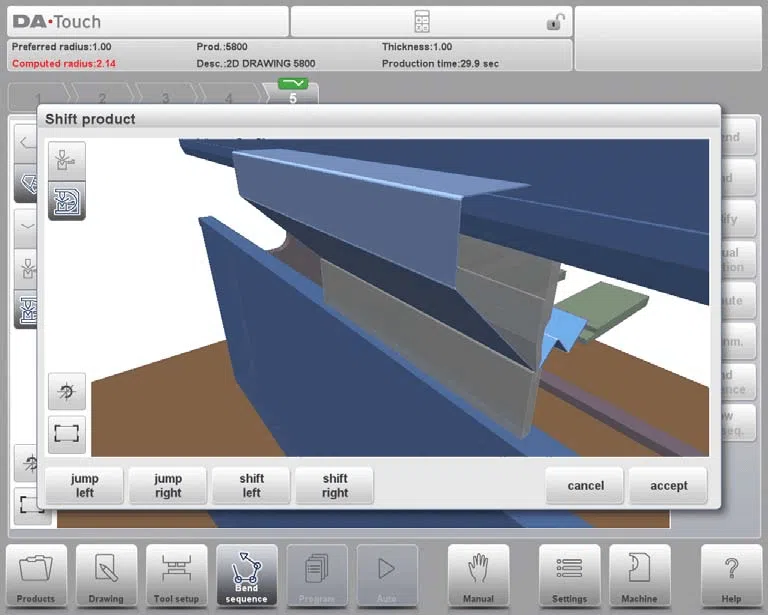Click jump right button

pos(168,485)
